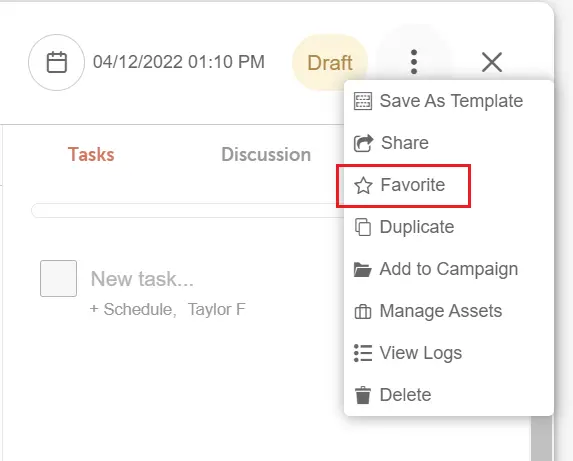Click the View Logs list icon
The width and height of the screenshot is (573, 461).
363,353
